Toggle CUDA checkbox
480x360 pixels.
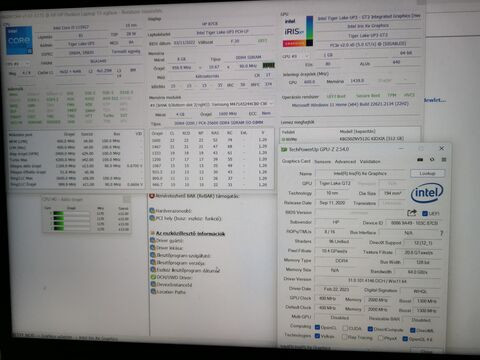(x=345, y=328)
